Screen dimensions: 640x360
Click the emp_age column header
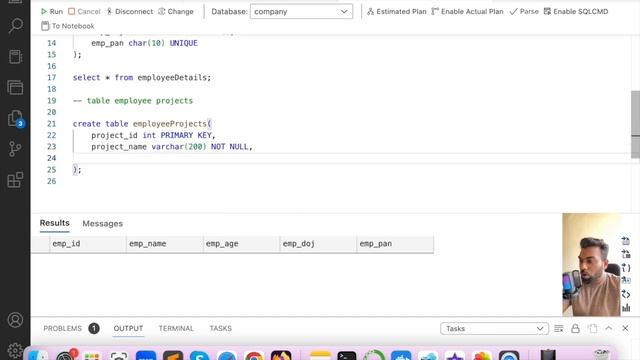(x=241, y=244)
